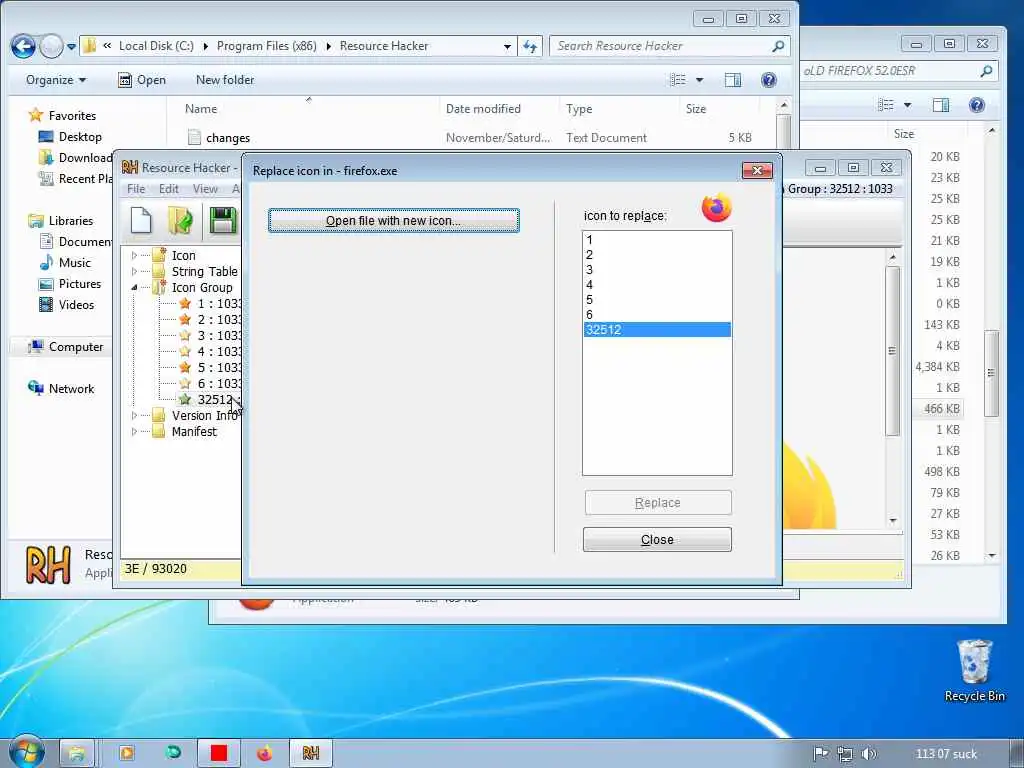Open the recent pages dropdown next to forward button
The width and height of the screenshot is (1024, 768).
coord(71,46)
